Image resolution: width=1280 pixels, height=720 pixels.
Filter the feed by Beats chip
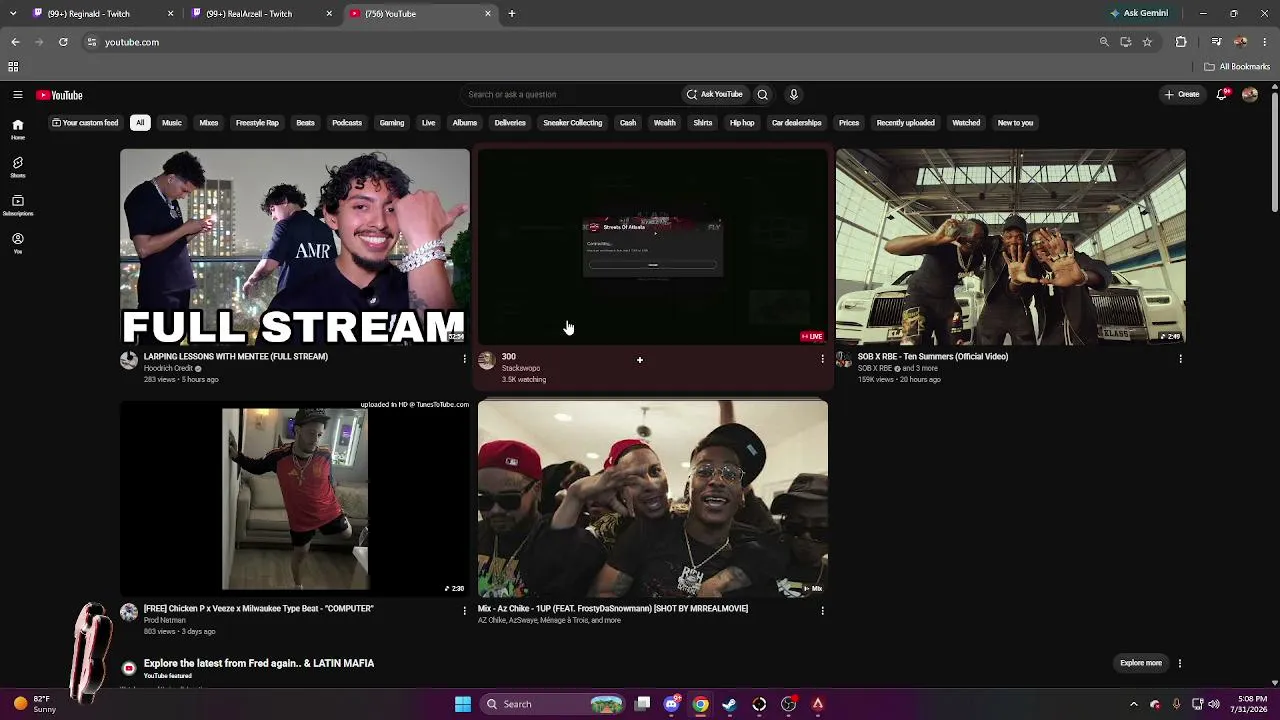pyautogui.click(x=305, y=123)
